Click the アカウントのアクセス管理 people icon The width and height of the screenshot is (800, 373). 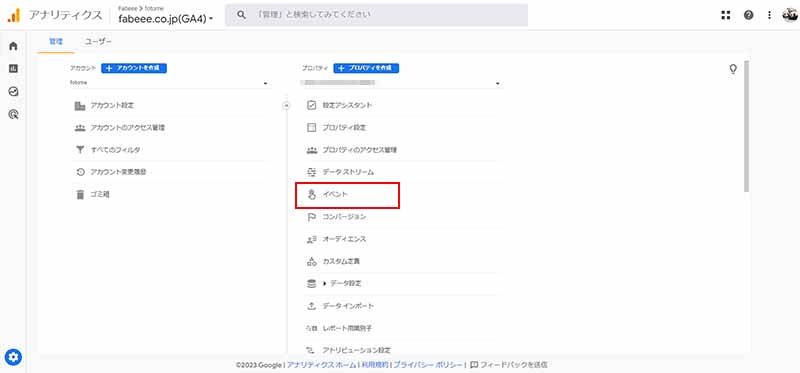[80, 128]
